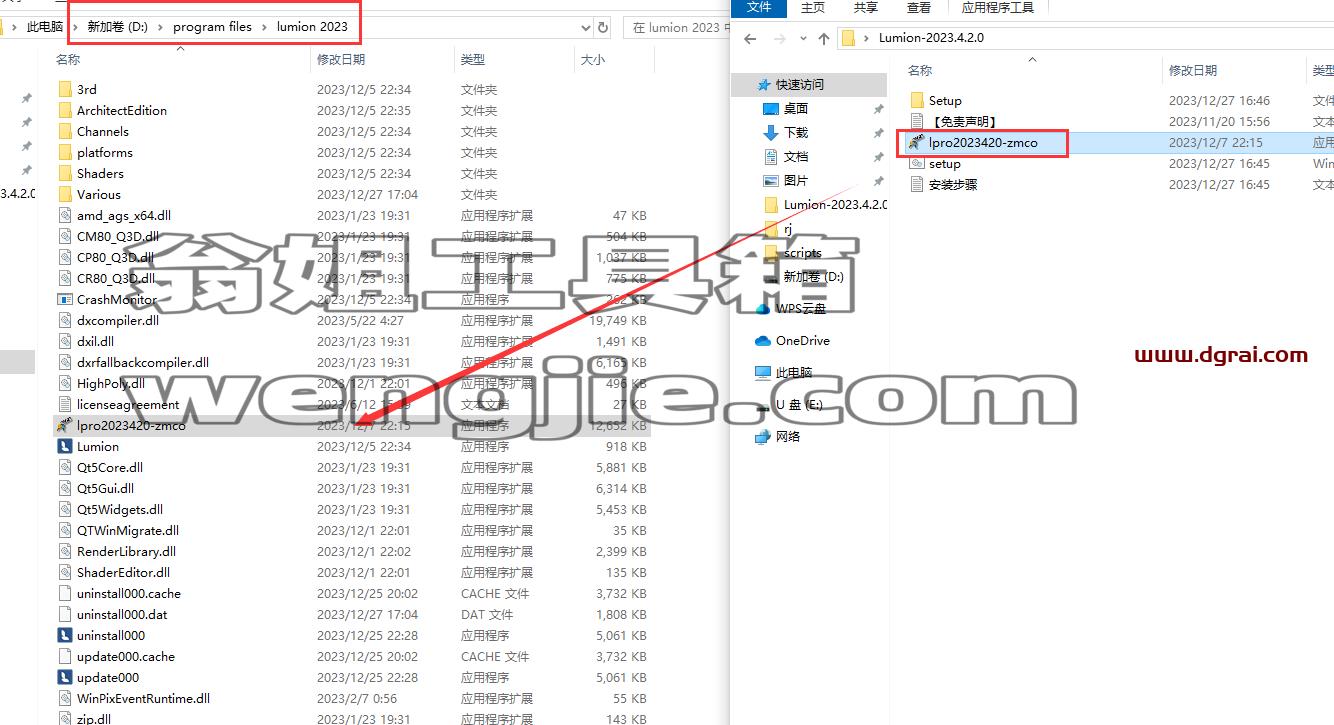Sort left window by 修改日期 column
This screenshot has width=1334, height=725.
pyautogui.click(x=341, y=60)
